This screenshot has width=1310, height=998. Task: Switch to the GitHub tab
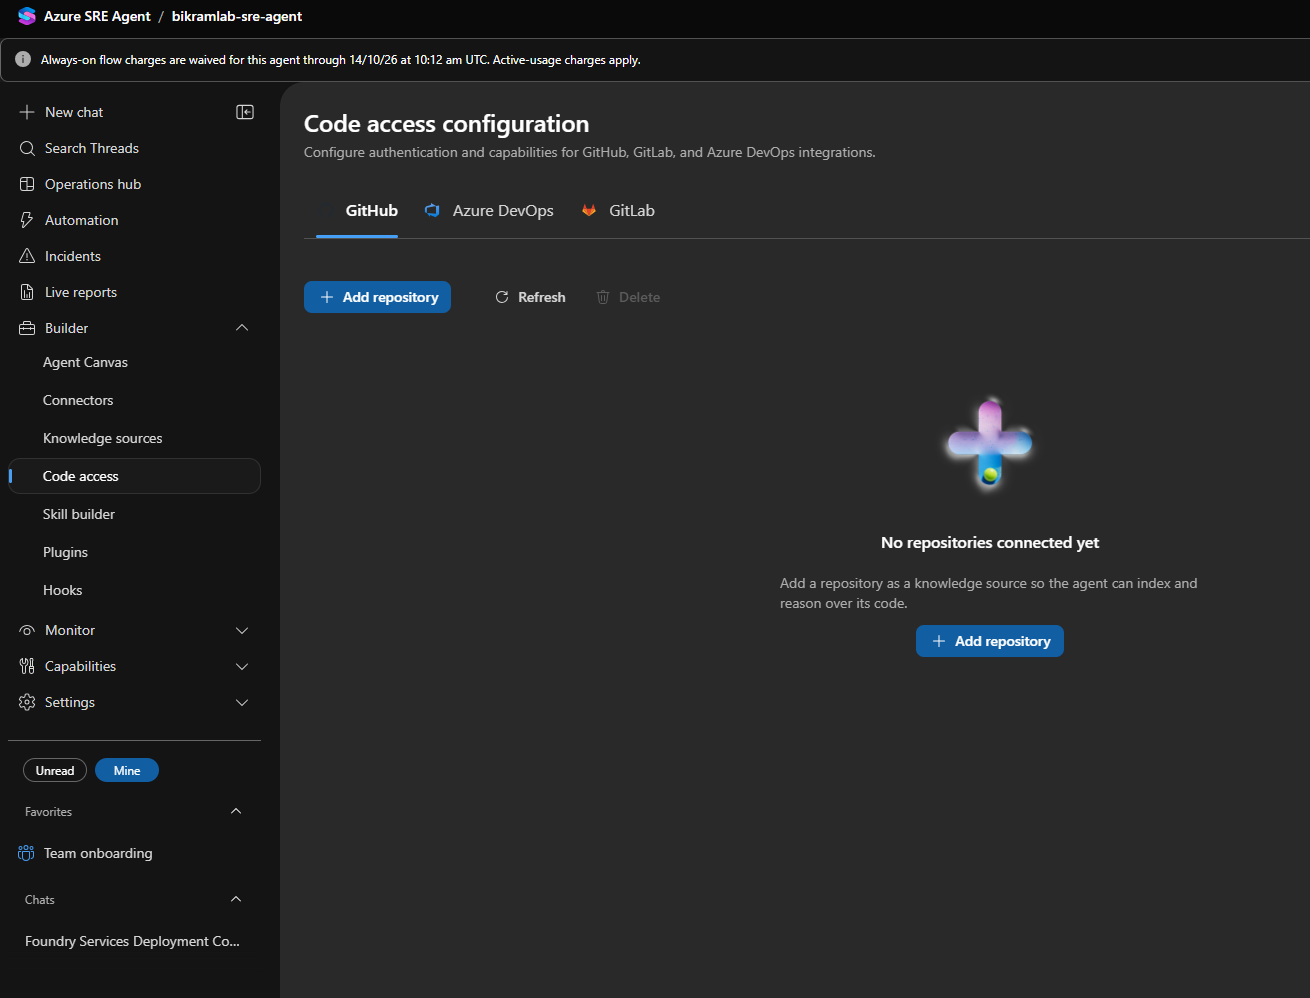pos(357,211)
